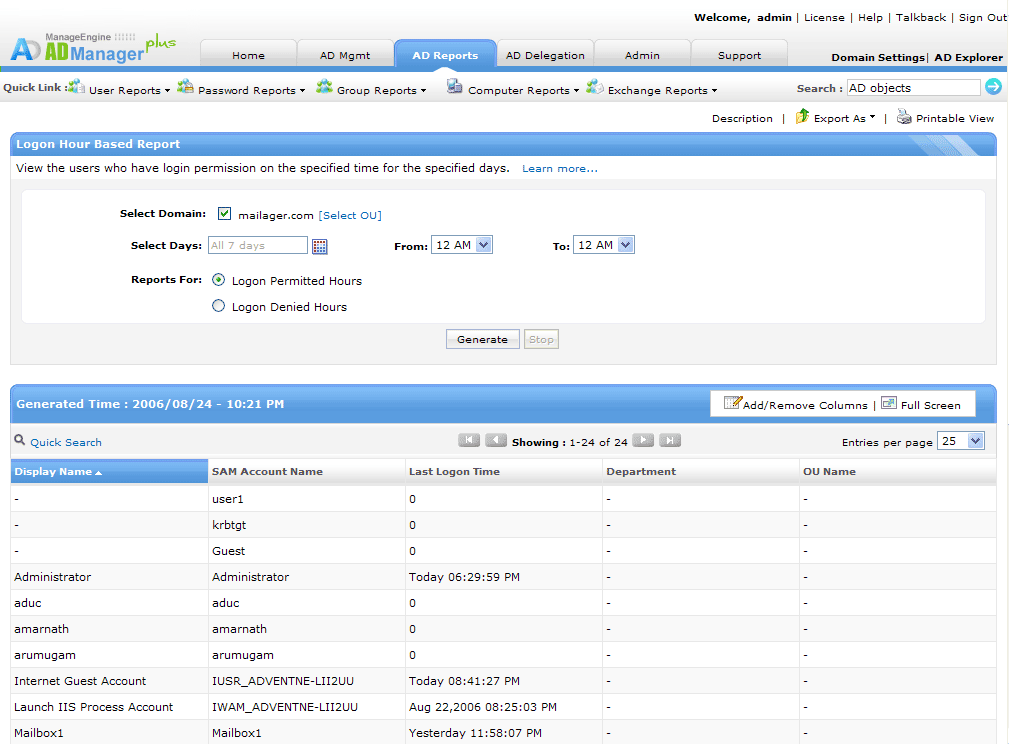
Task: Expand the Computer Reports quick link menu
Action: [576, 91]
